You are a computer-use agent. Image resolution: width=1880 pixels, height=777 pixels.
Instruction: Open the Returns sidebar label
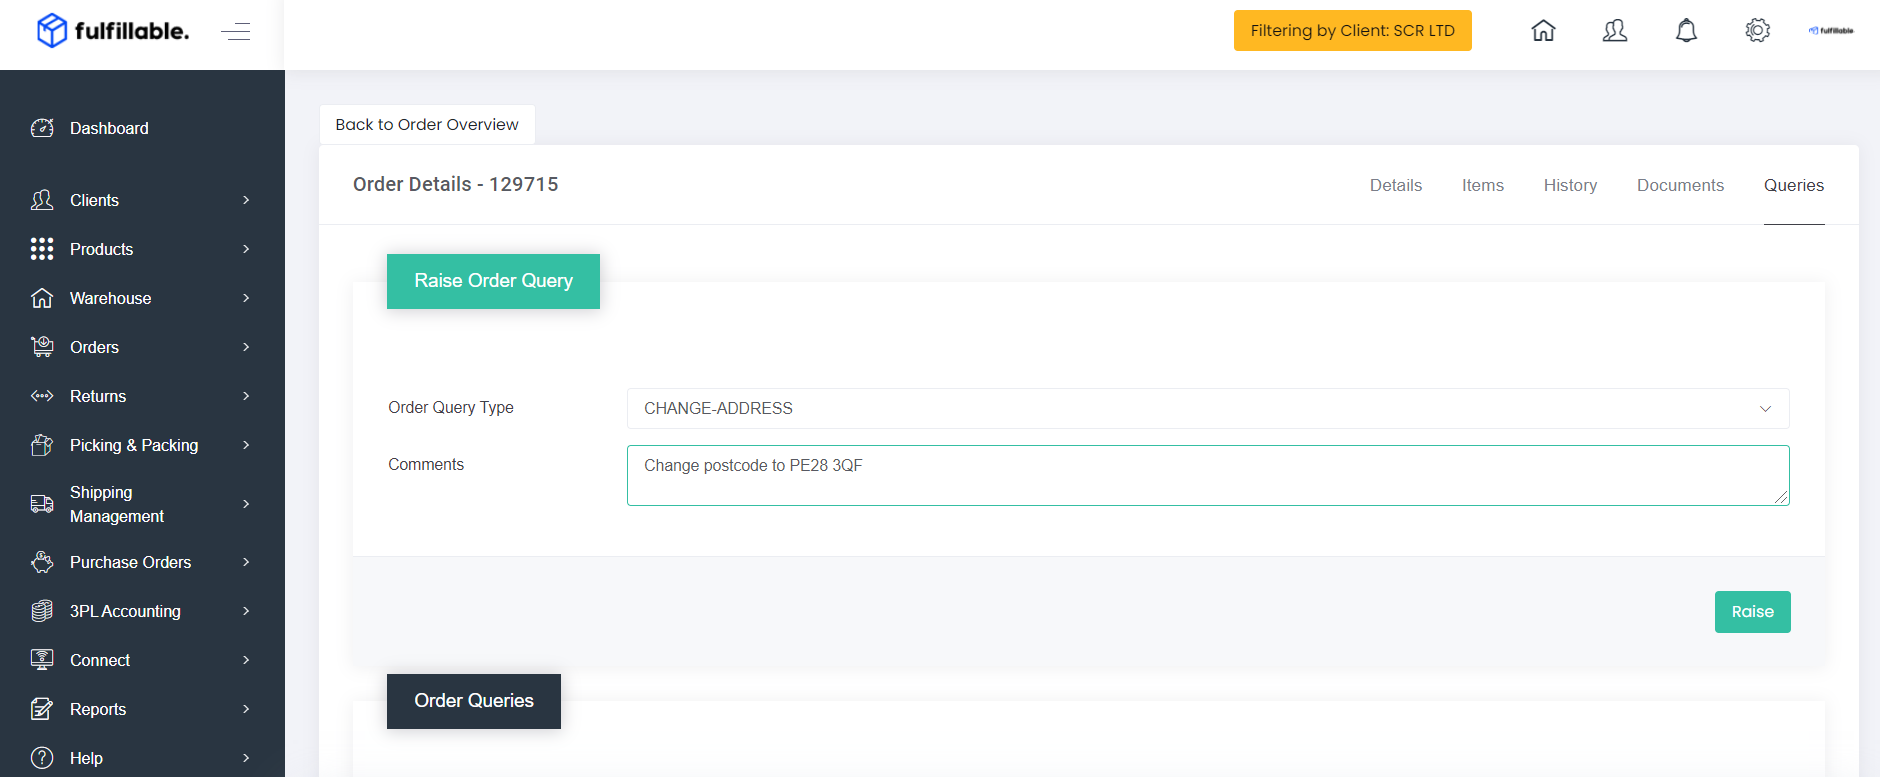coord(98,396)
